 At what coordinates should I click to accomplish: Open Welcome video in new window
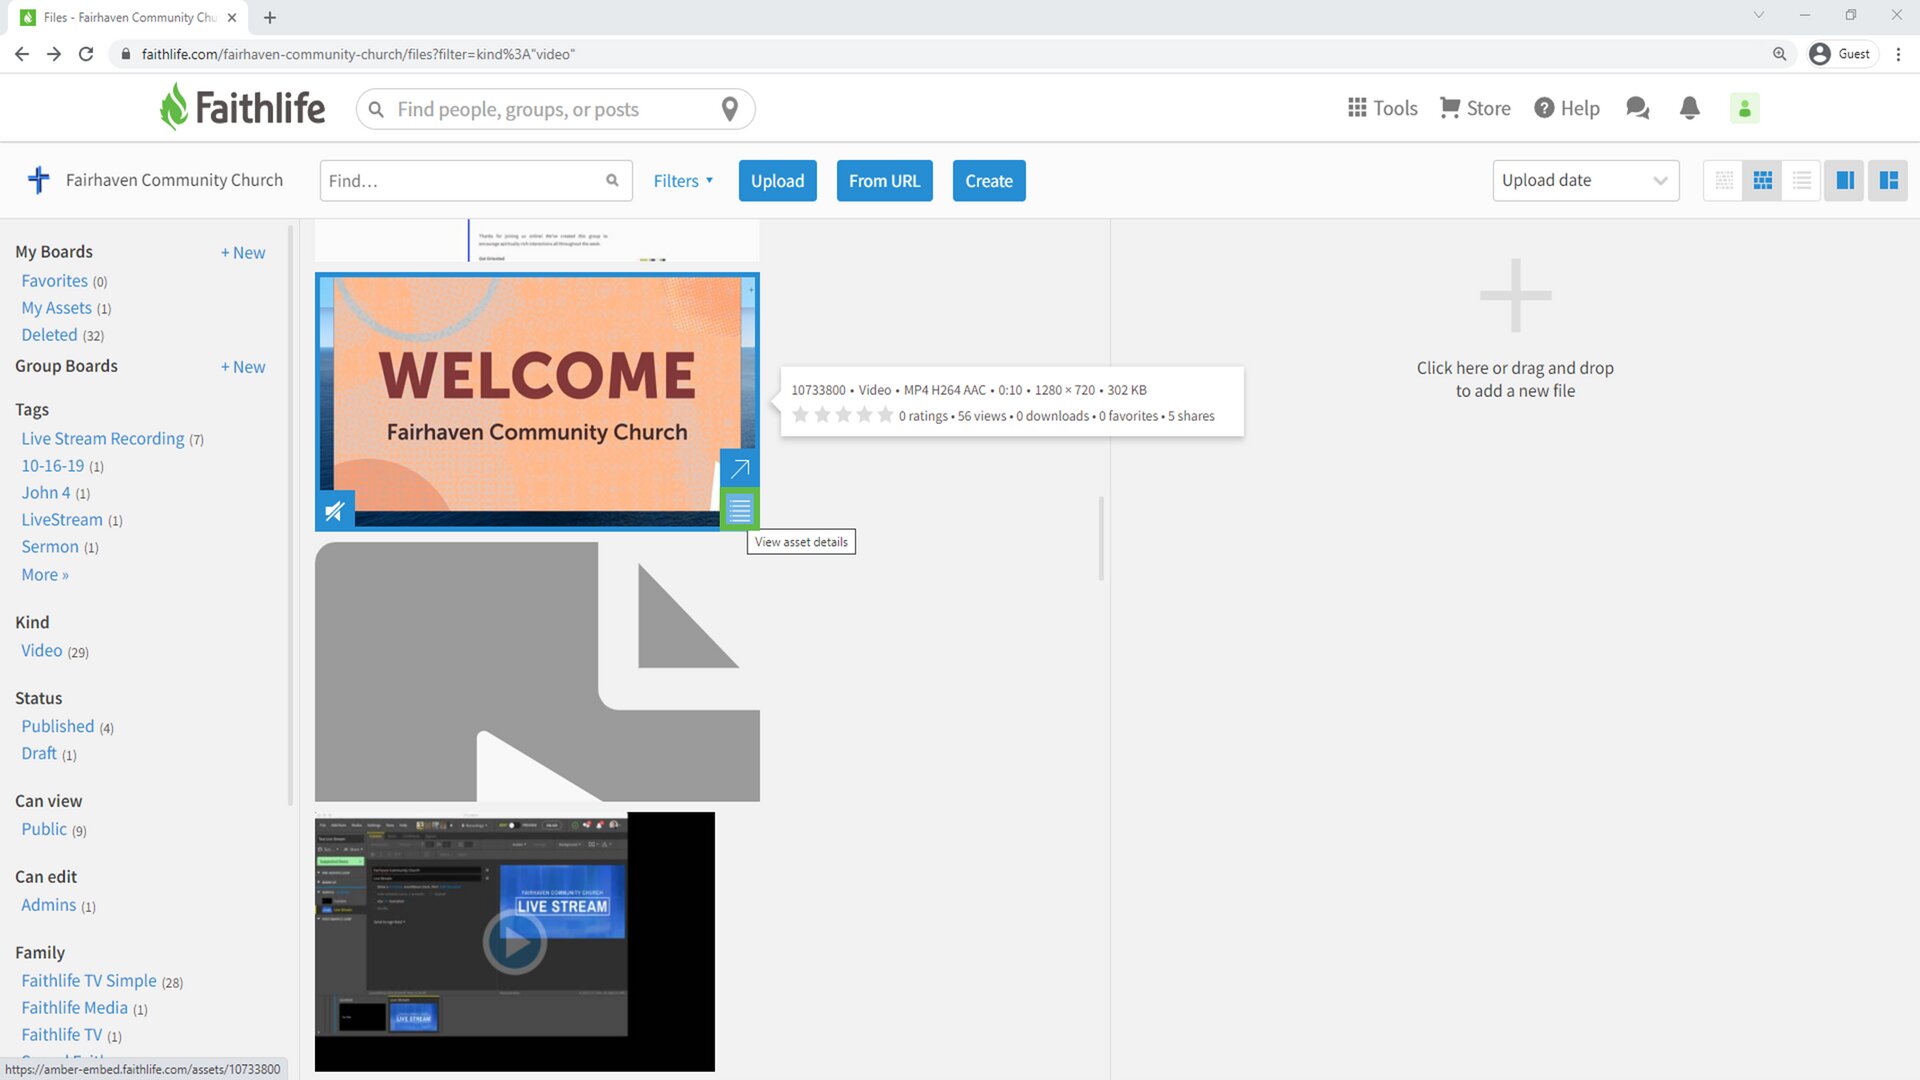point(740,468)
